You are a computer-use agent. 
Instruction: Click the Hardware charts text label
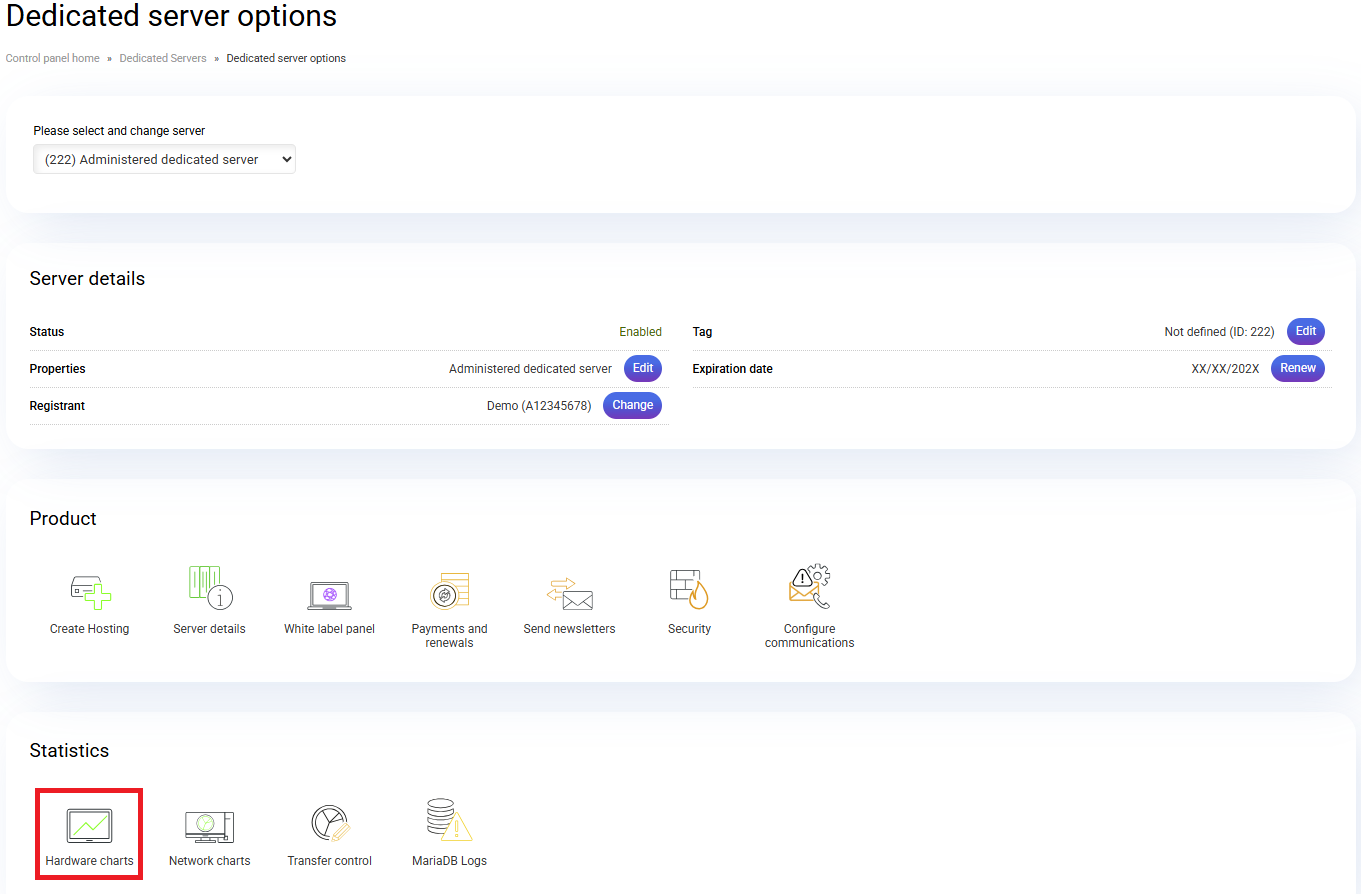coord(89,861)
